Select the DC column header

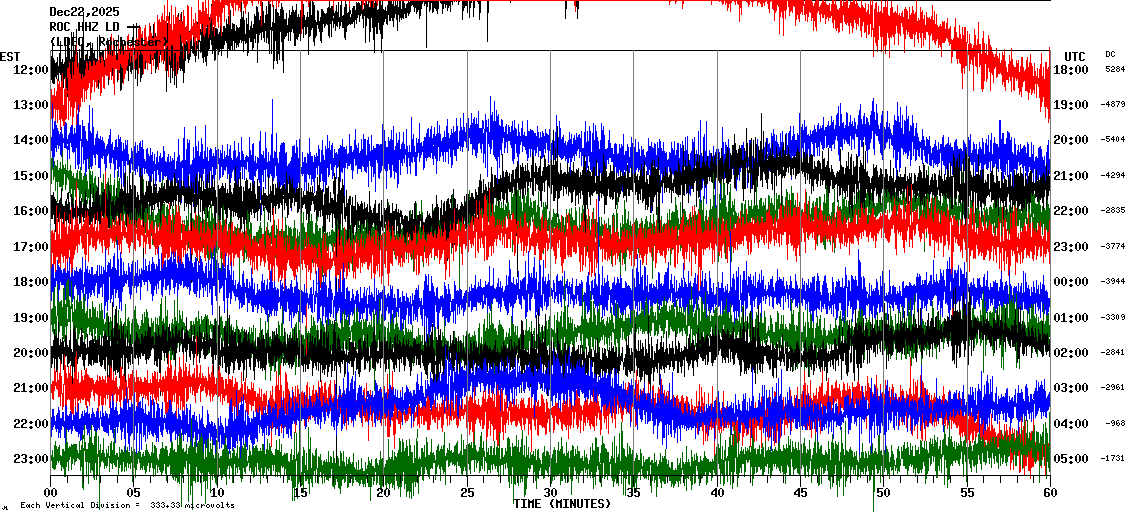tap(1110, 54)
